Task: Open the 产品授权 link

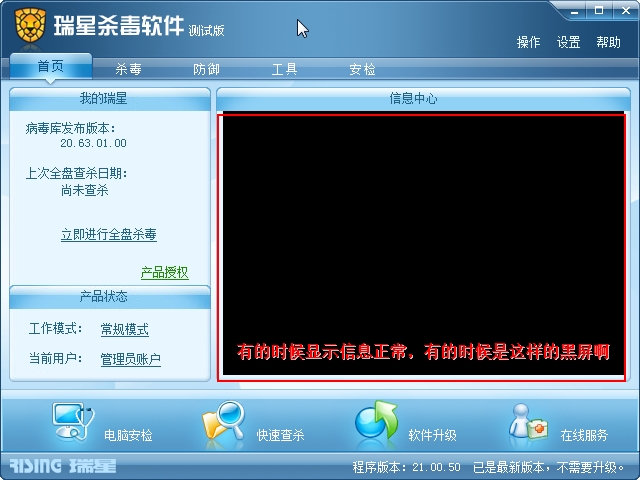Action: [164, 272]
